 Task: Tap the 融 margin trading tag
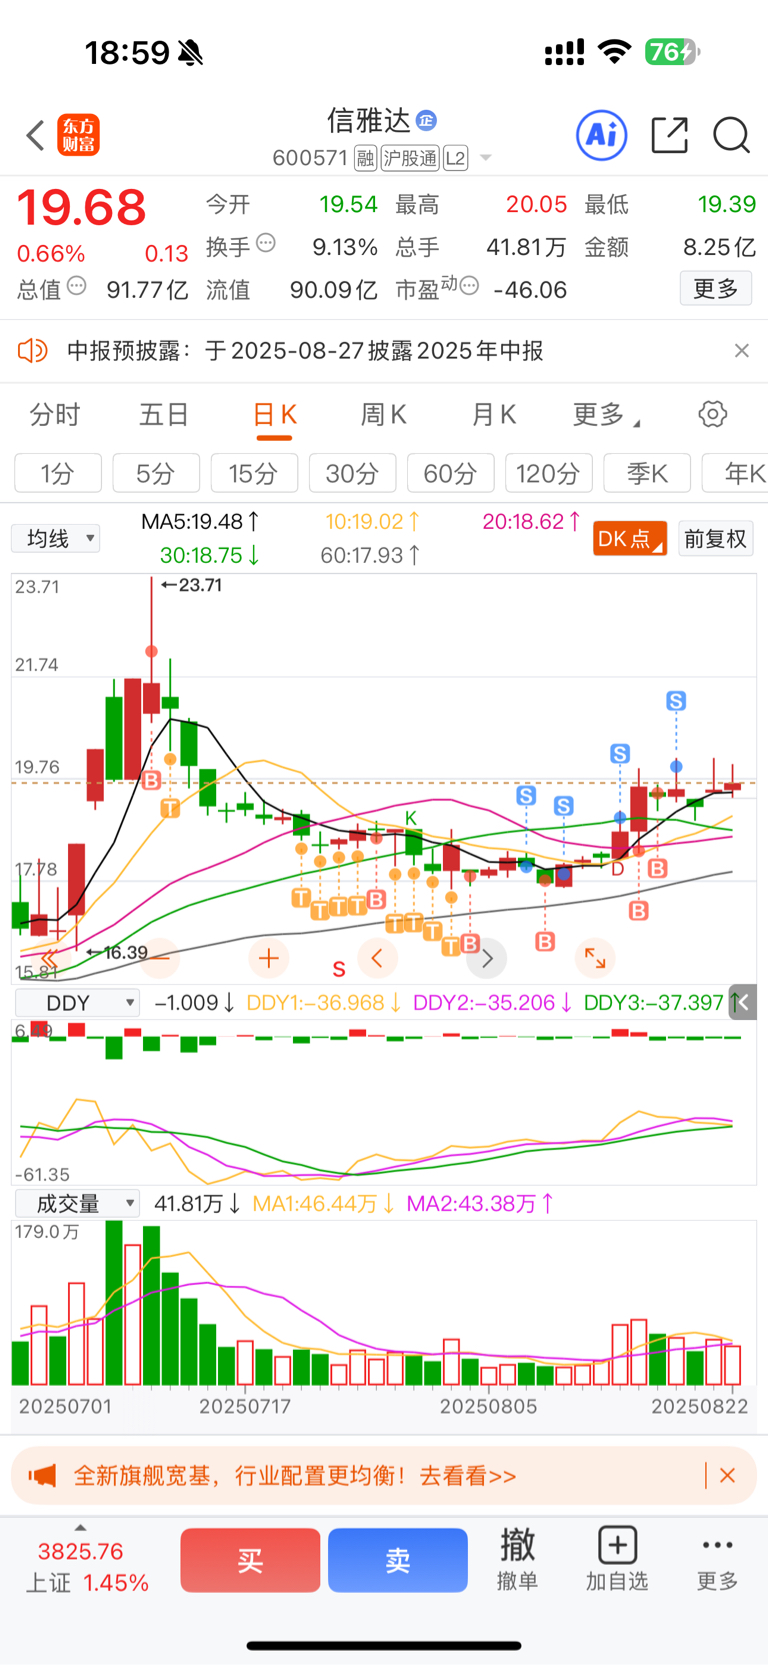[365, 158]
